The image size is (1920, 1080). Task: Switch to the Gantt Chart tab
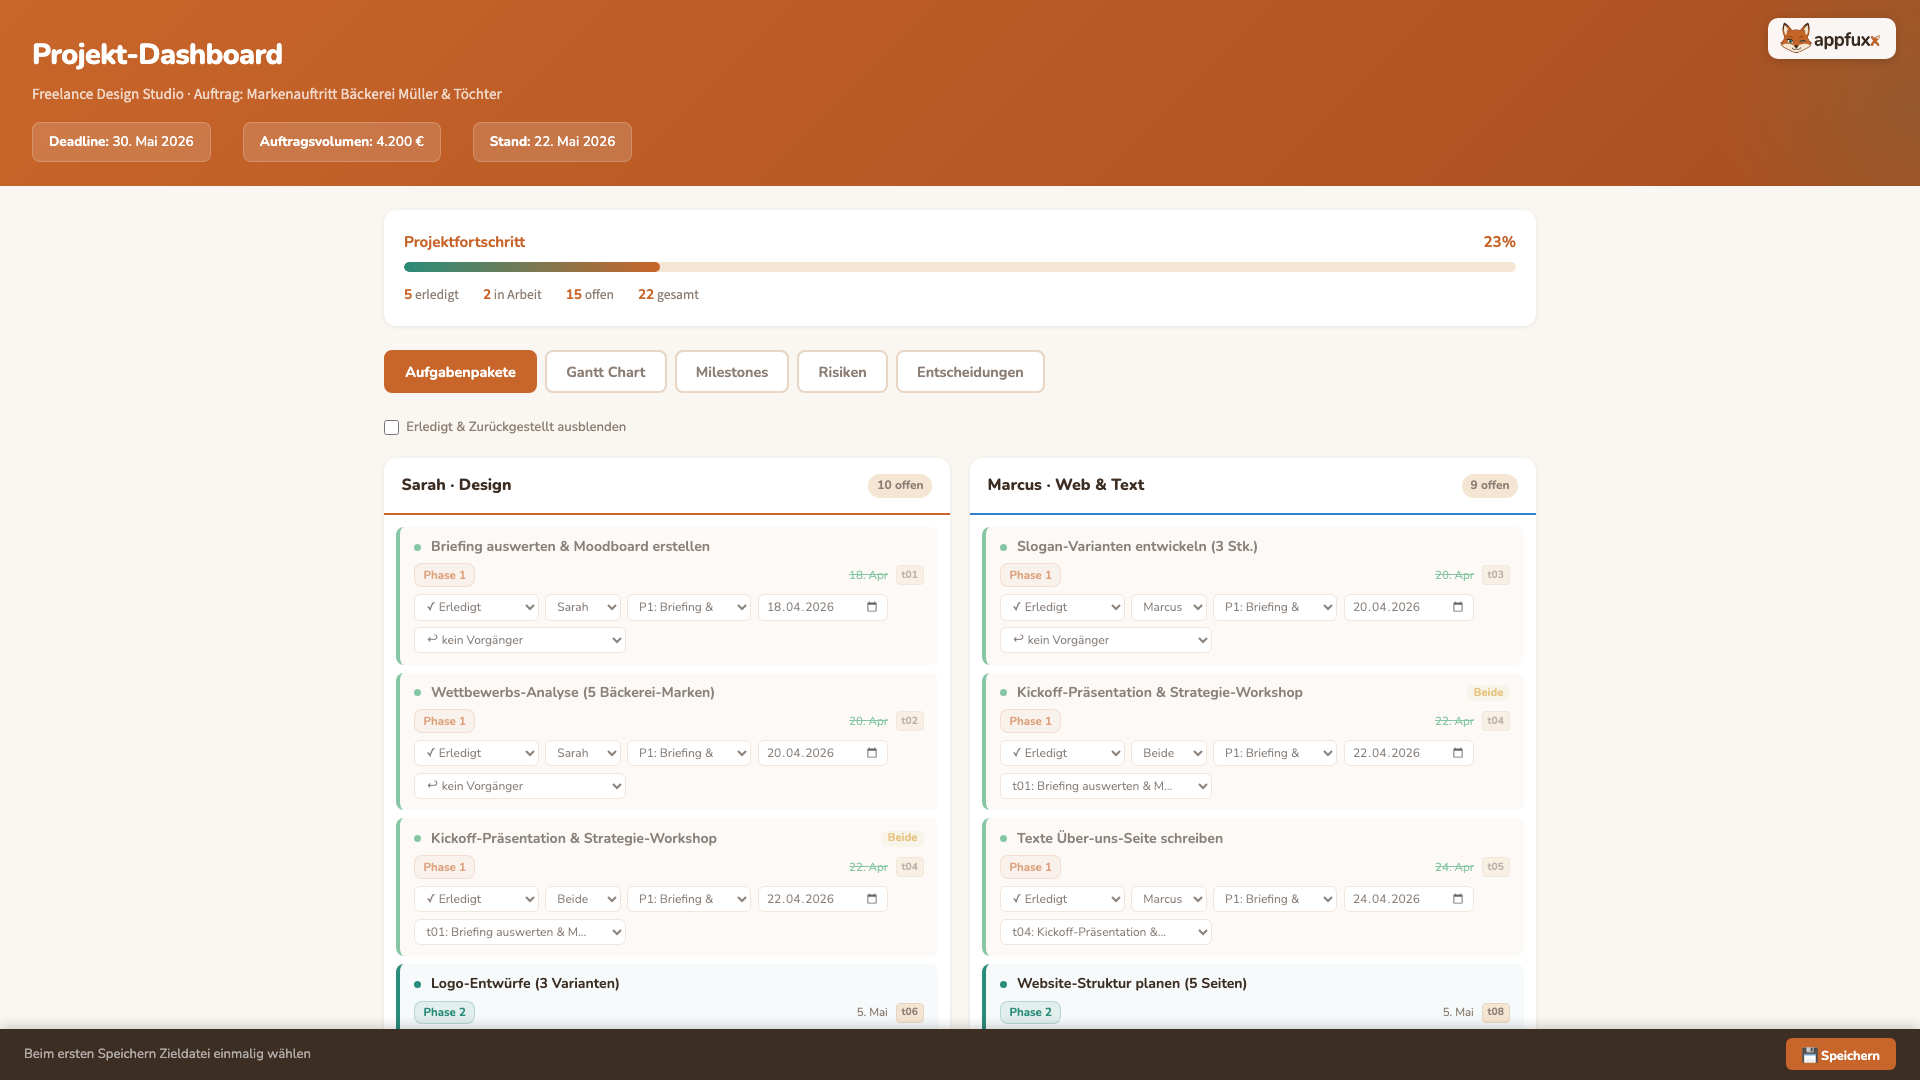click(x=605, y=372)
